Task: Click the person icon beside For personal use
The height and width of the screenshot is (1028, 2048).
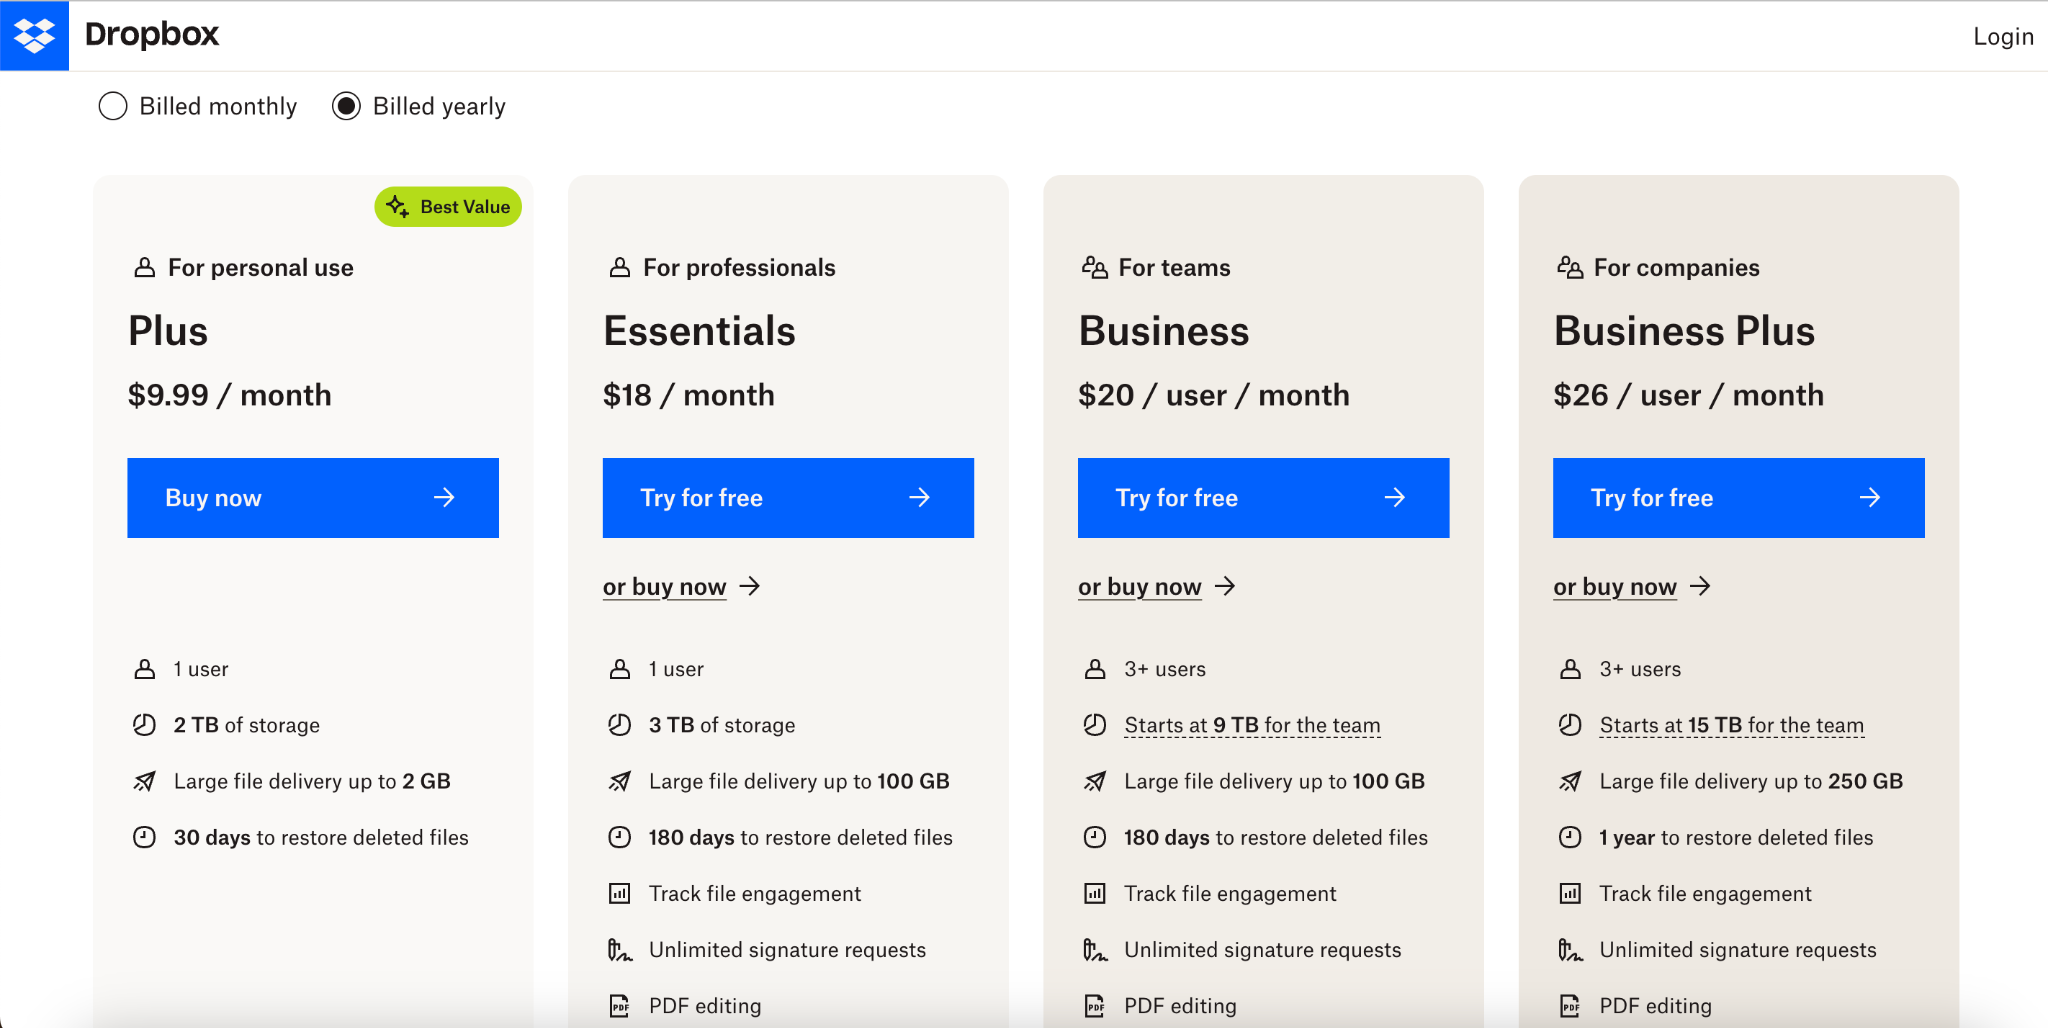Action: tap(144, 266)
